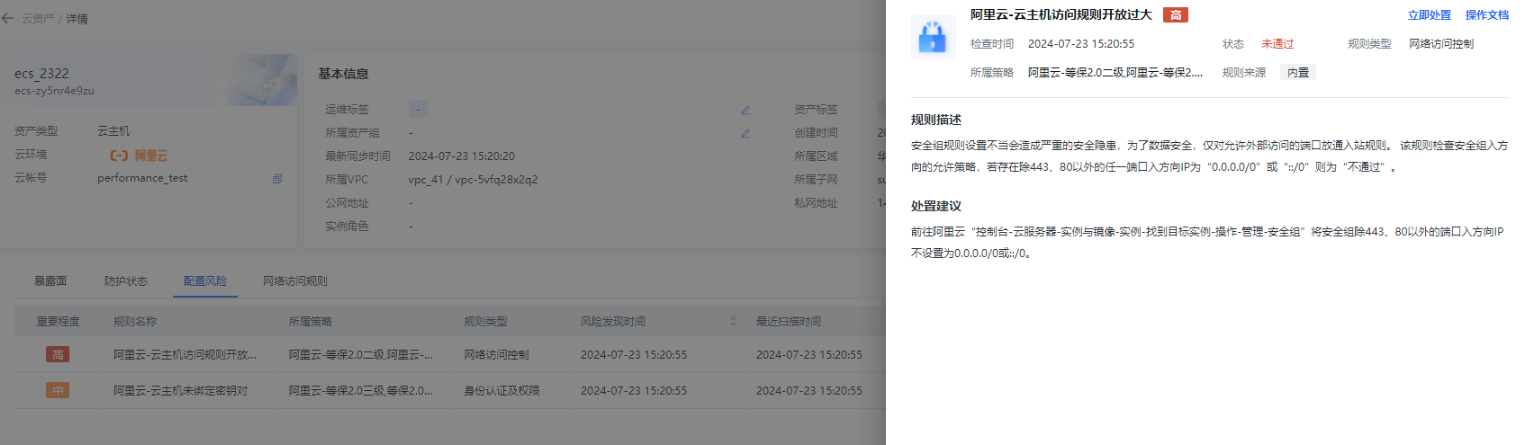This screenshot has width=1525, height=445.
Task: Click the 阿里云 cloud environment logo
Action: (139, 155)
